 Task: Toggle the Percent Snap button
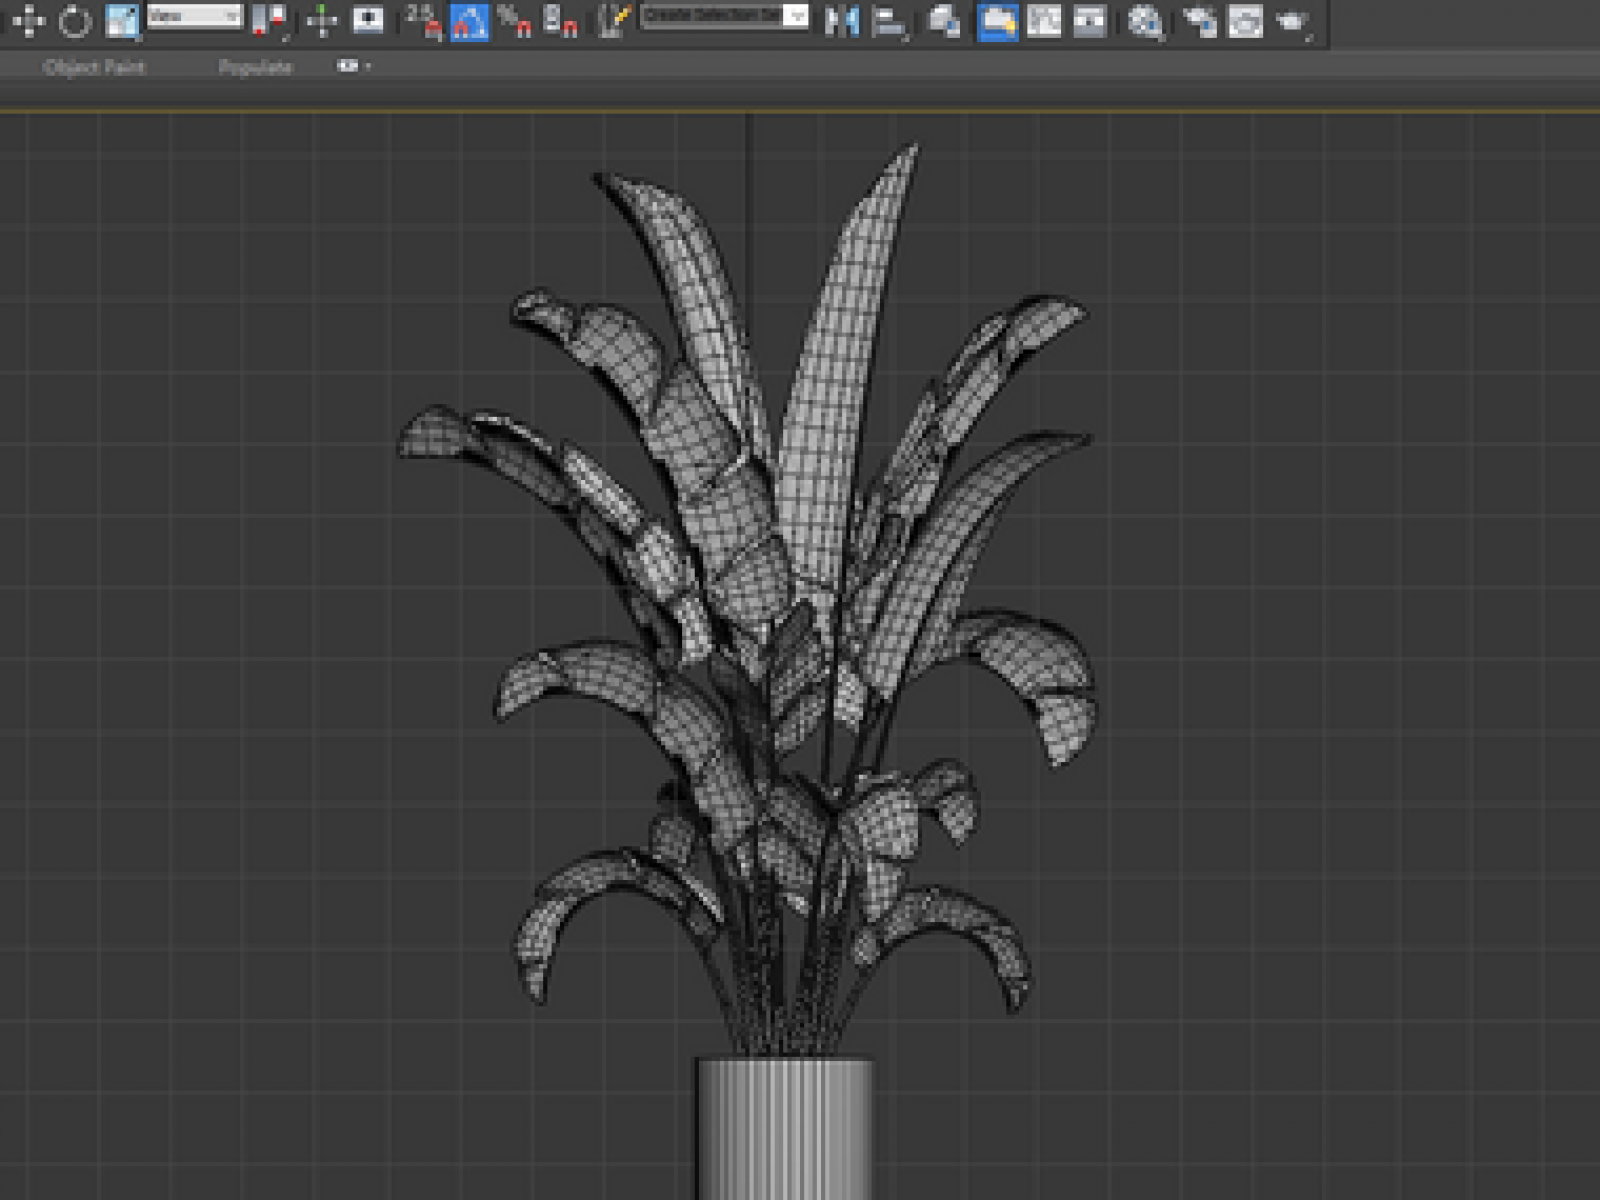coord(515,20)
